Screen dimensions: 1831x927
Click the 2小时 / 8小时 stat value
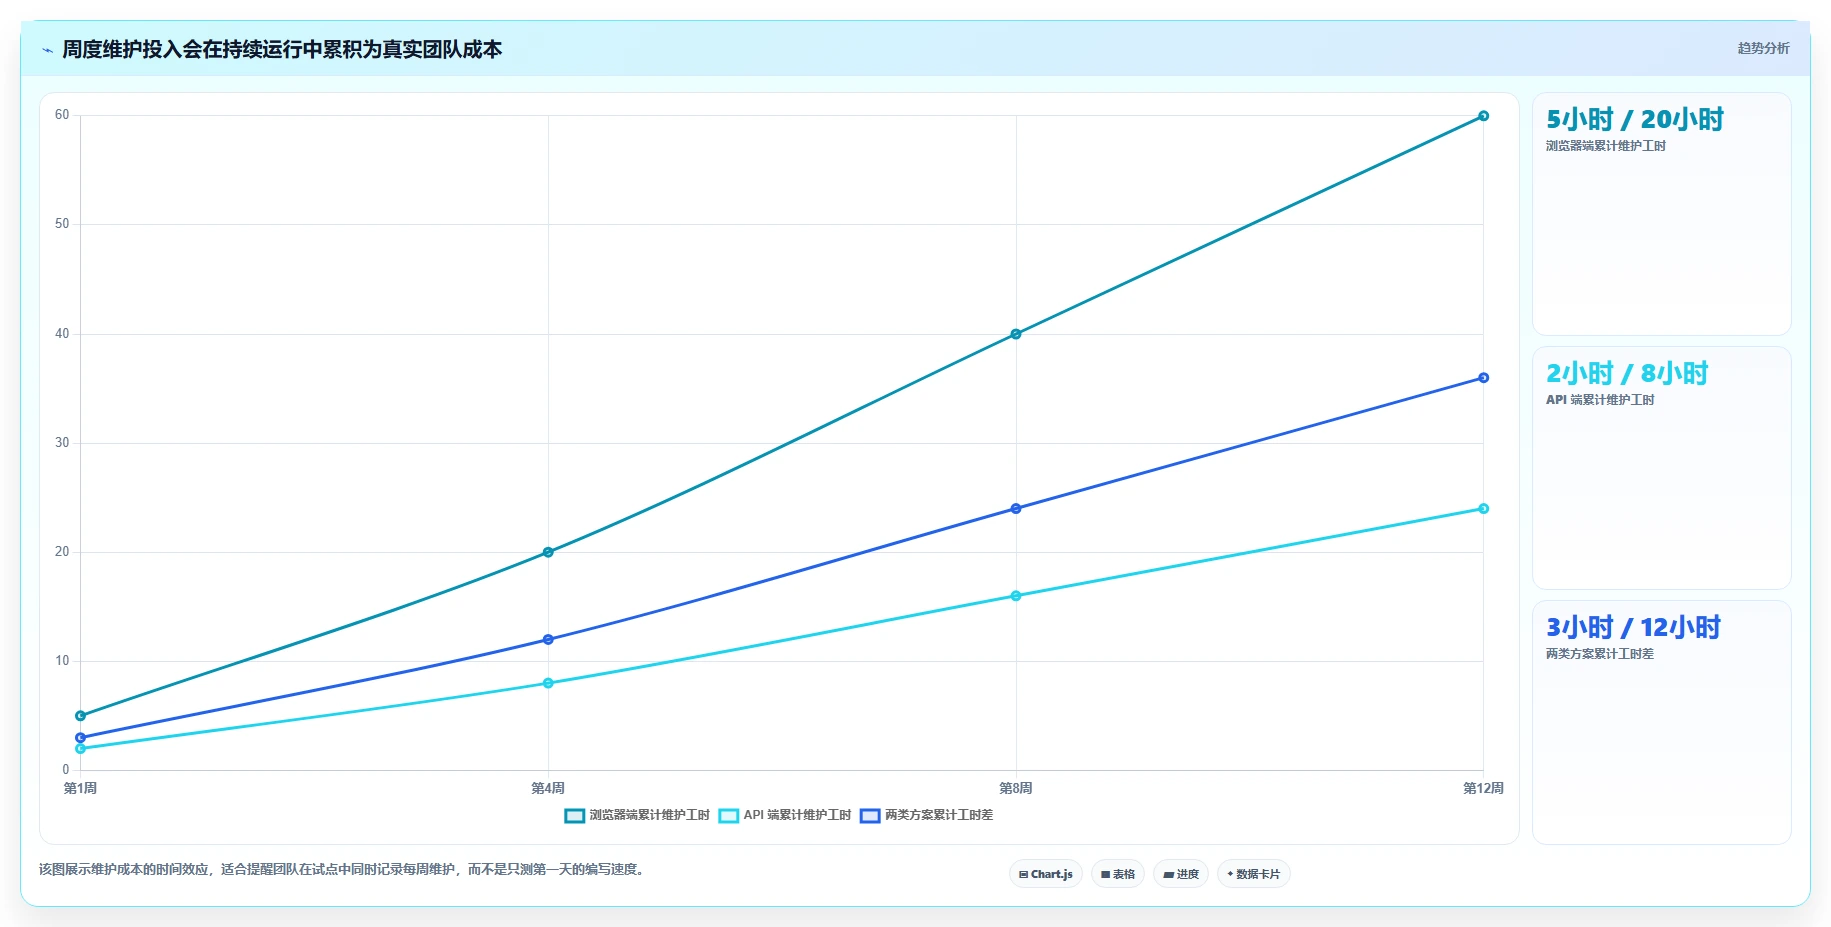1627,374
